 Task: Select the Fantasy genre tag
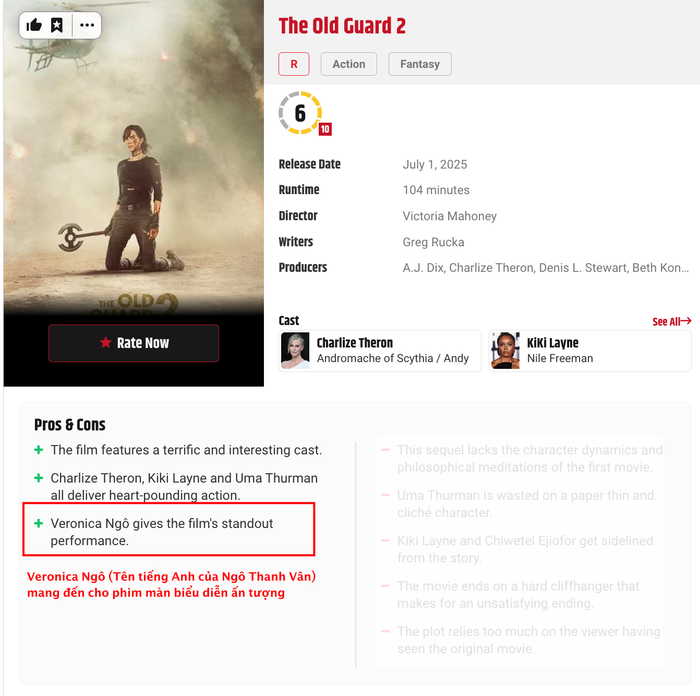(420, 64)
